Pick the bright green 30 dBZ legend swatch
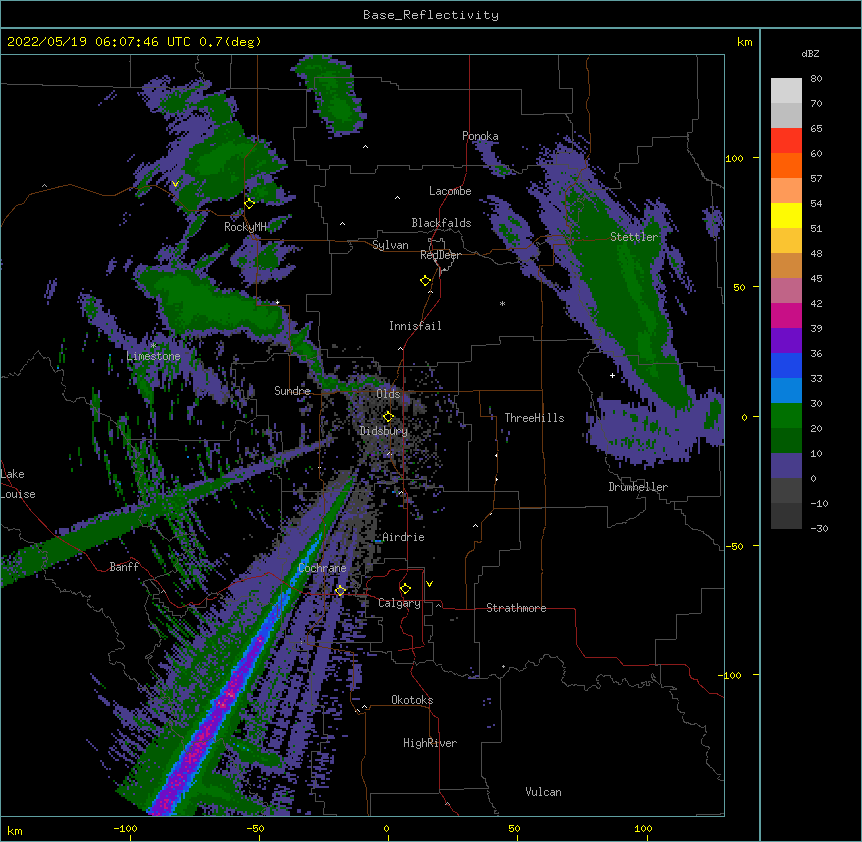 click(x=786, y=416)
